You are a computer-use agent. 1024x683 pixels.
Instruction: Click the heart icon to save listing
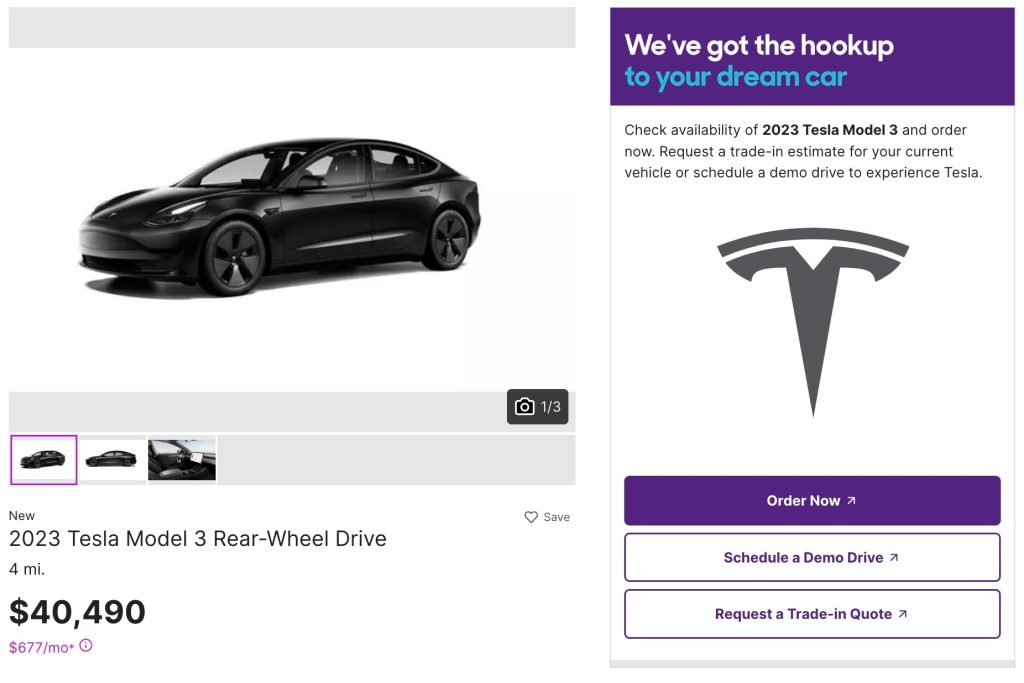(x=531, y=517)
